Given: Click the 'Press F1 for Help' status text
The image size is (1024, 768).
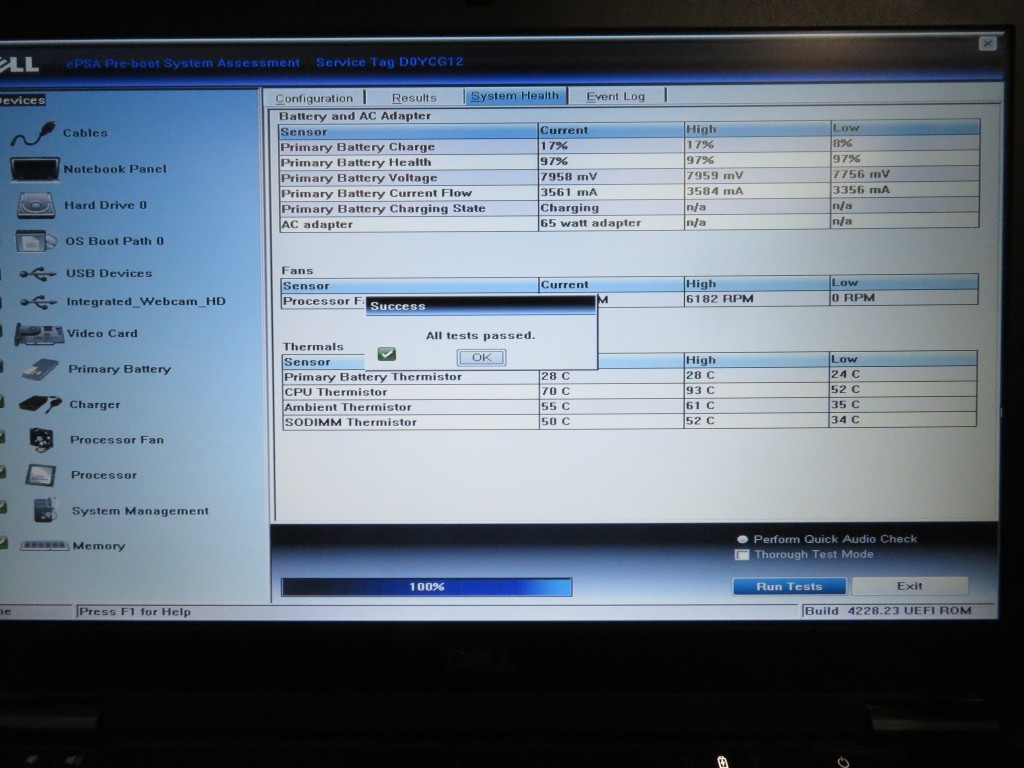Looking at the screenshot, I should (x=135, y=612).
